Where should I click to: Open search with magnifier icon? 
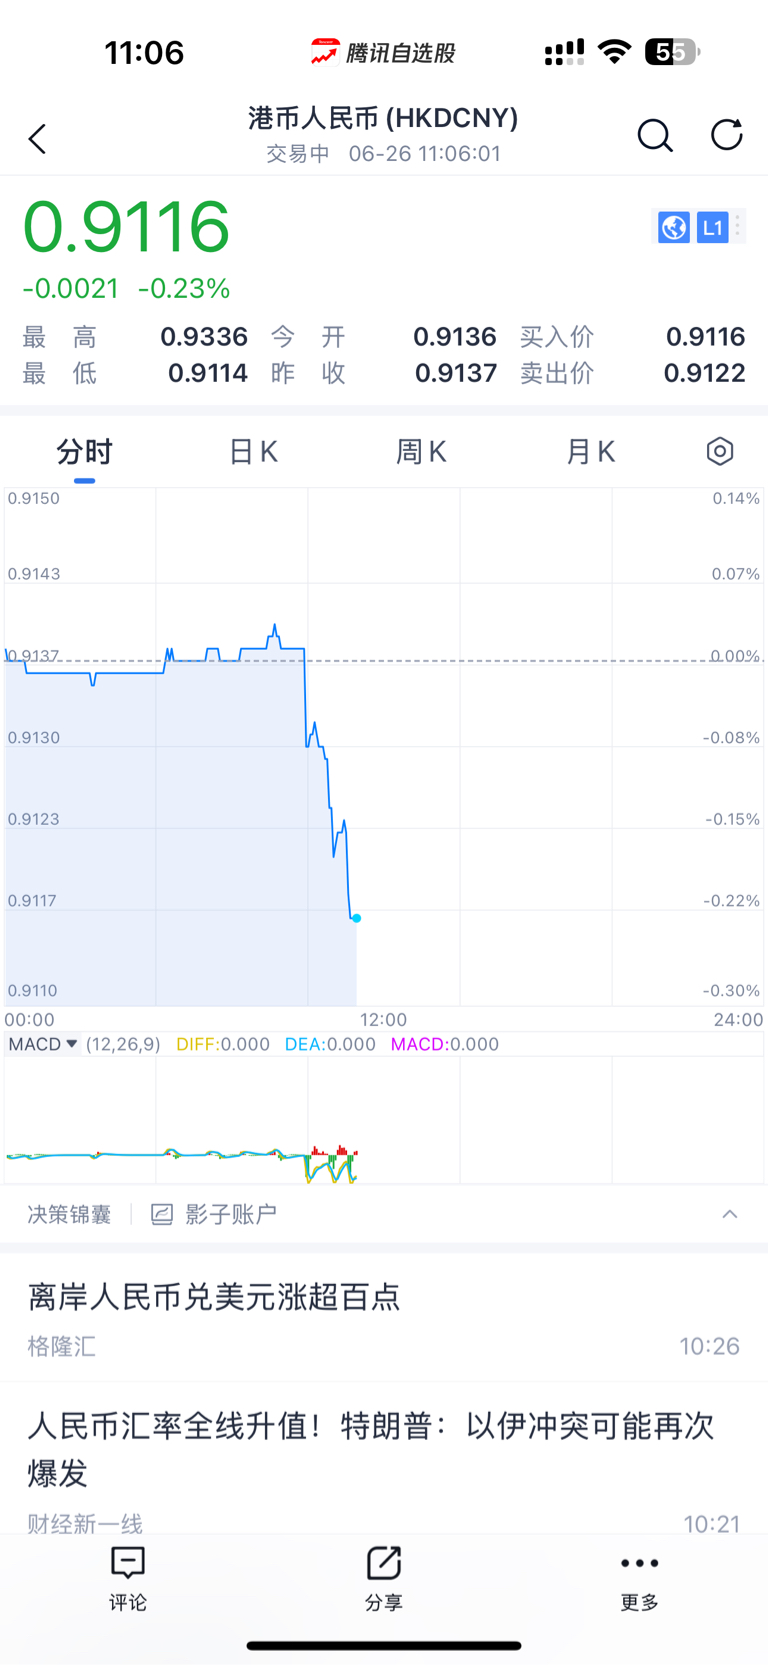(x=655, y=135)
